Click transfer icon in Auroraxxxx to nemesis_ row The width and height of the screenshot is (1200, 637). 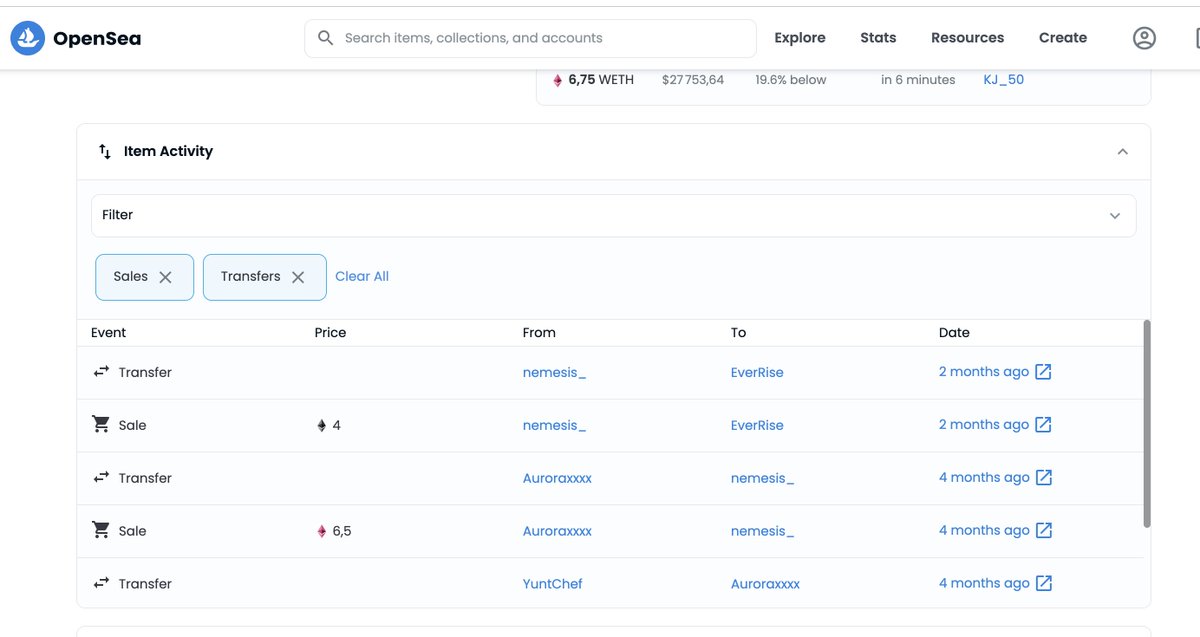pos(101,478)
